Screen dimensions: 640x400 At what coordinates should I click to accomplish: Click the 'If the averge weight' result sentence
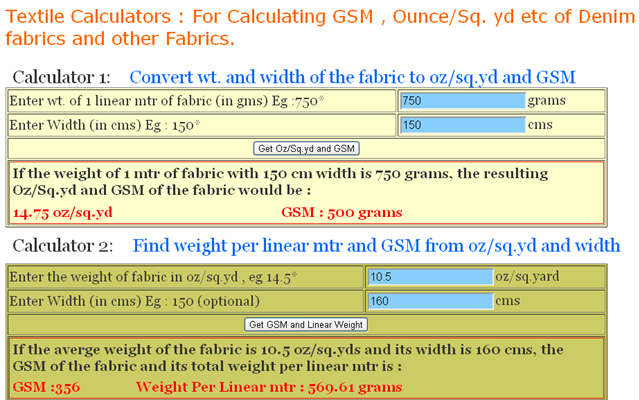[x=288, y=358]
